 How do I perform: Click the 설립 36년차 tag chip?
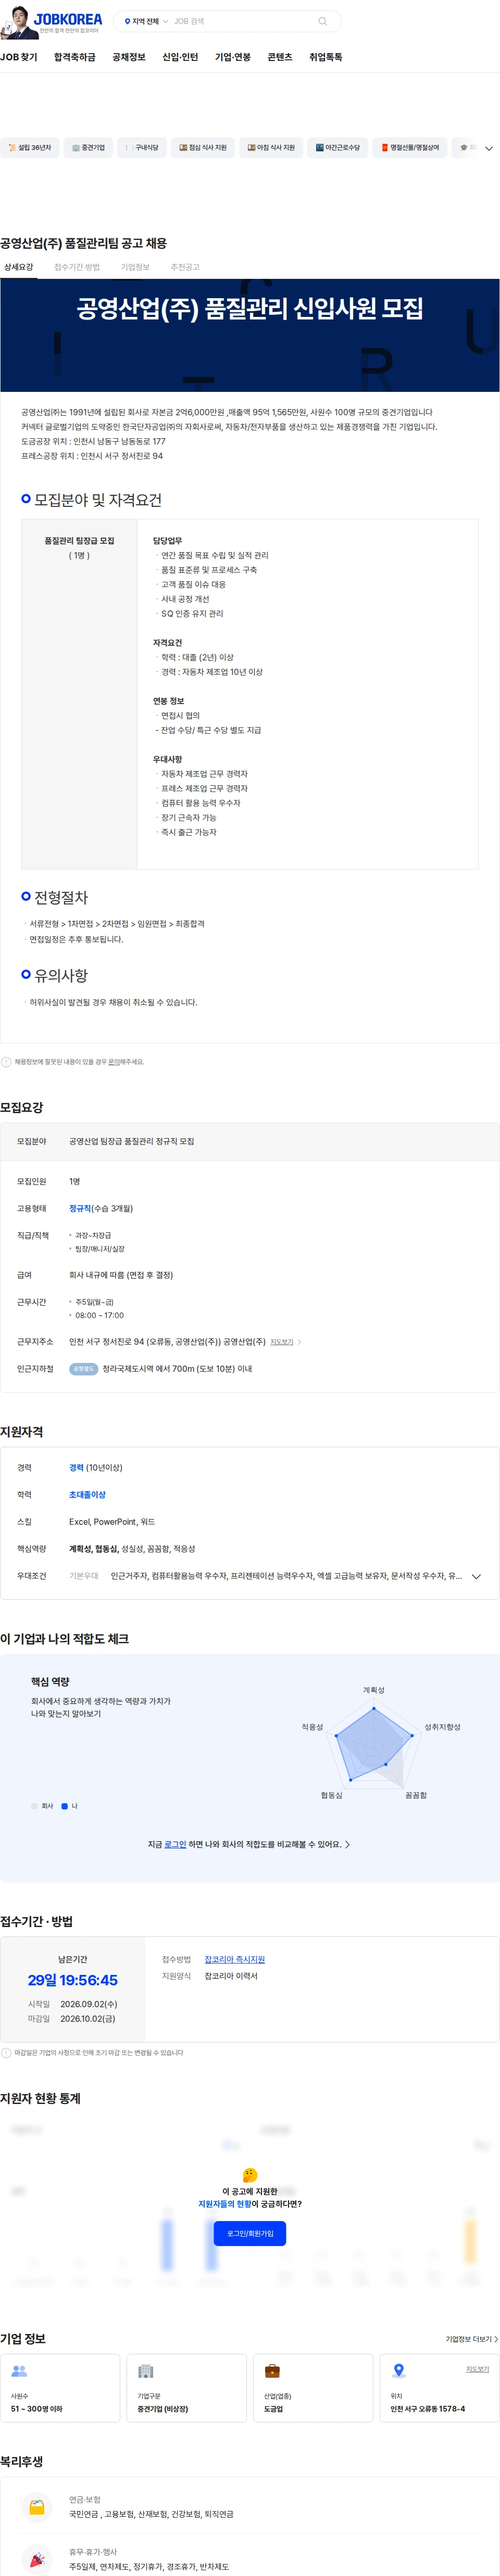coord(30,147)
